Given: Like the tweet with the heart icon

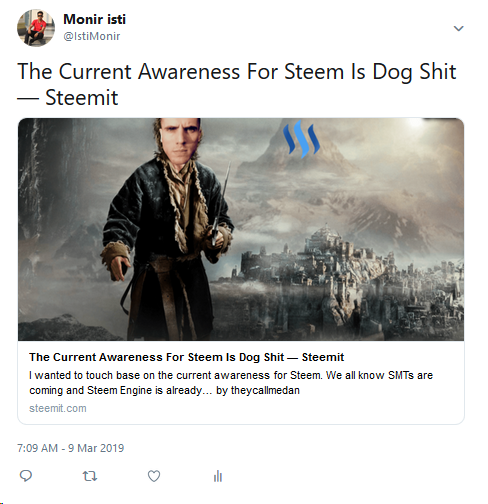Looking at the screenshot, I should (x=154, y=476).
